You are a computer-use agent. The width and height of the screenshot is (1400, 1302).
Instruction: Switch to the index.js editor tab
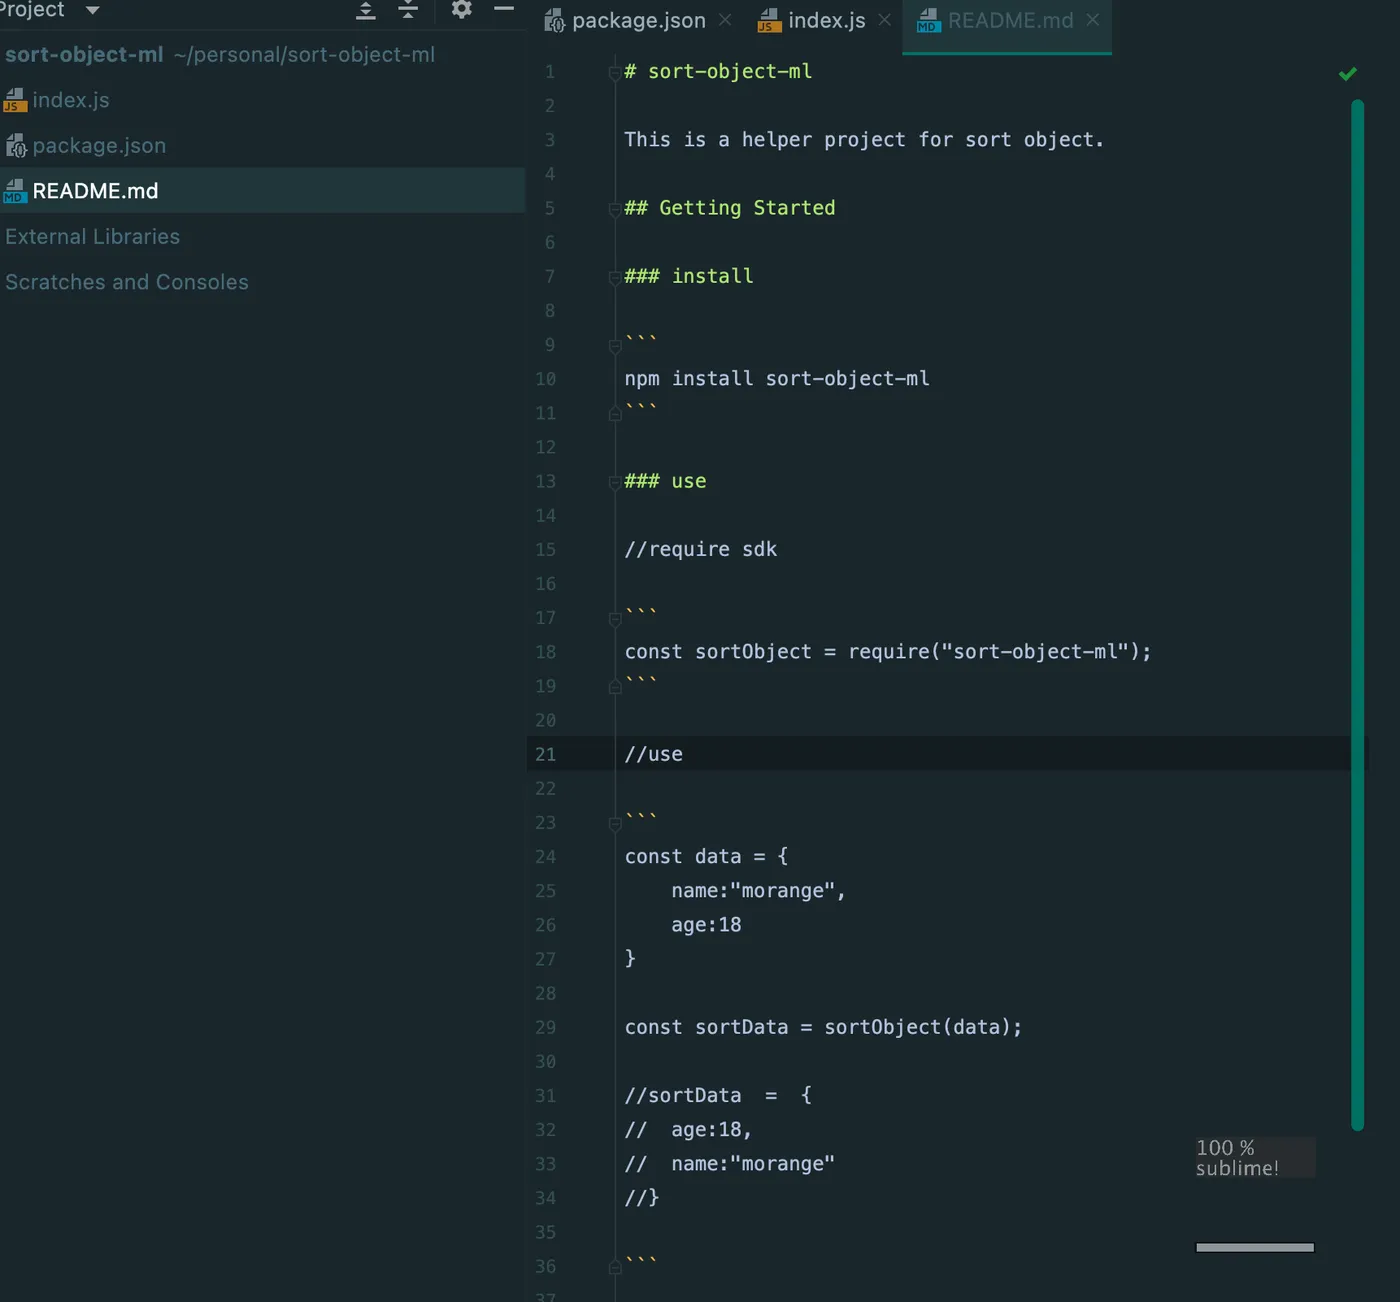[826, 20]
